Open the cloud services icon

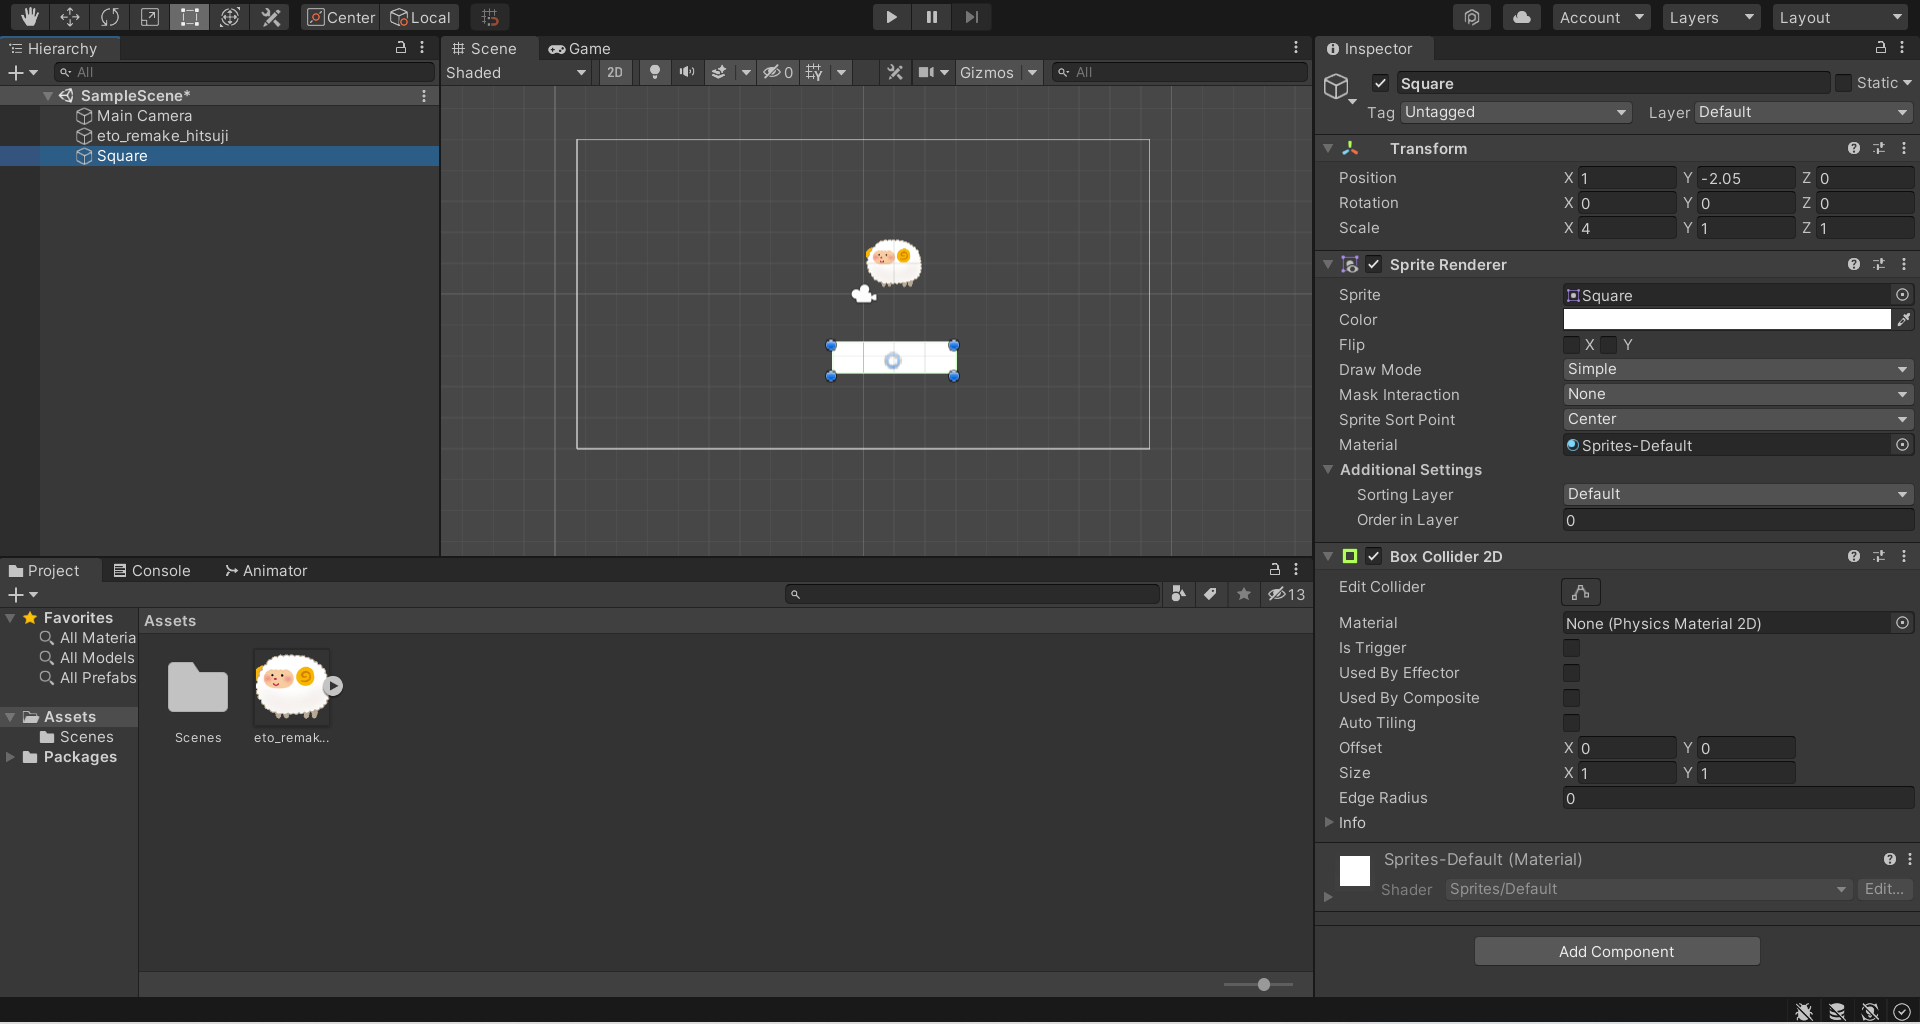click(1521, 17)
